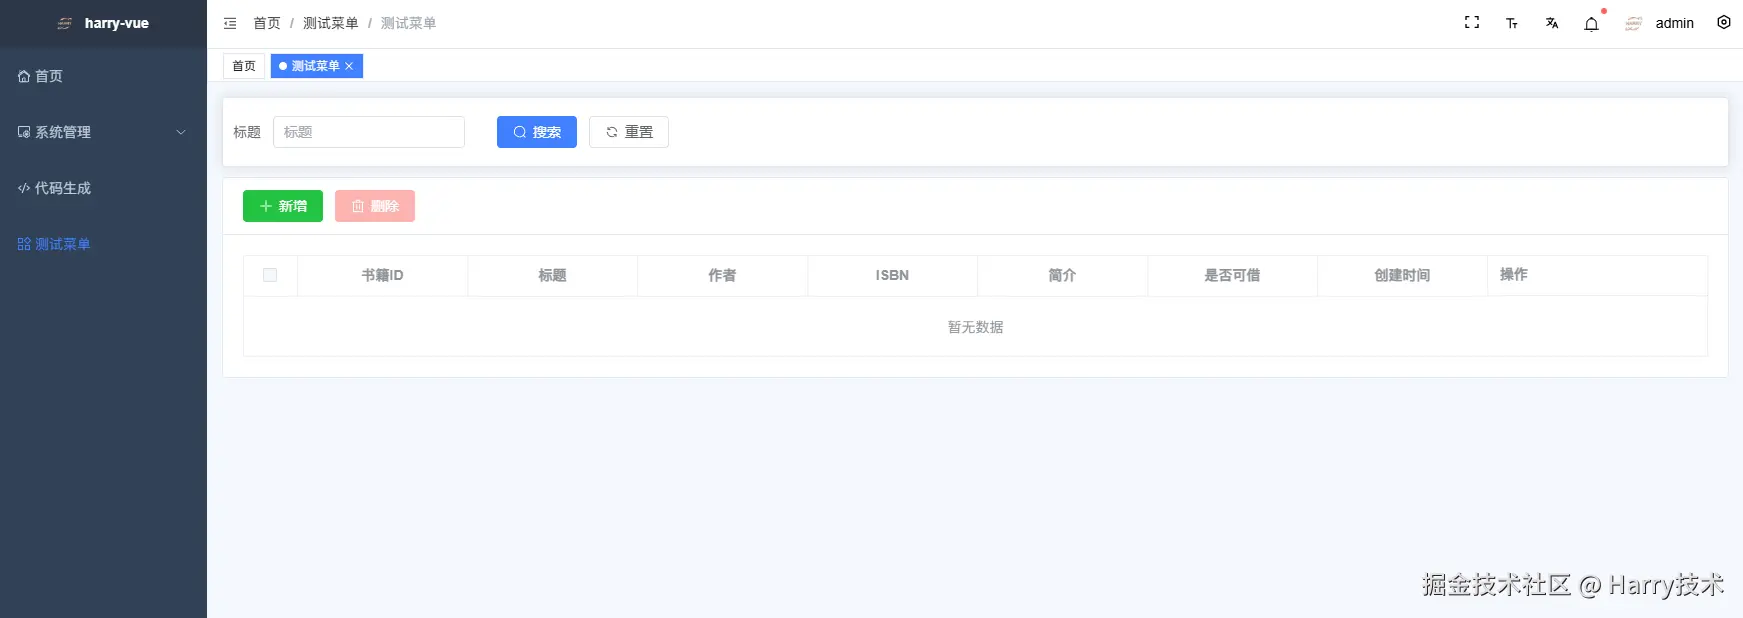Focus the 标题 search input field
1743x618 pixels.
click(369, 132)
